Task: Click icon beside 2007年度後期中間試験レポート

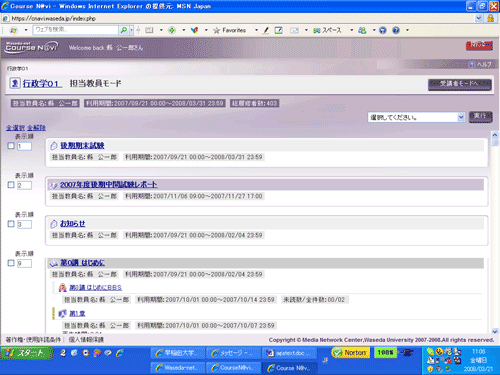Action: pyautogui.click(x=54, y=185)
